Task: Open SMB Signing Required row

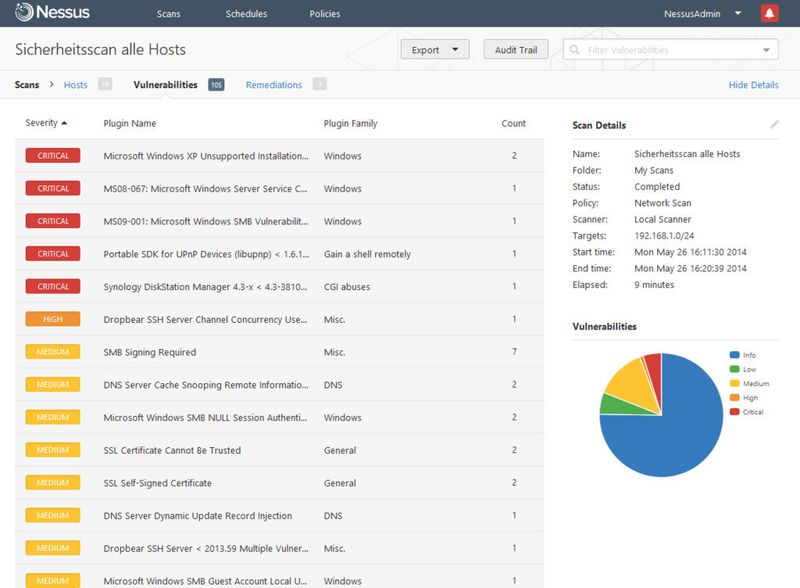Action: (x=279, y=352)
